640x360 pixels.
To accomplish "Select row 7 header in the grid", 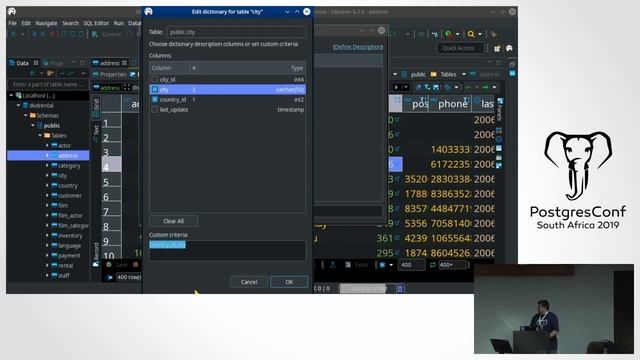I will click(111, 211).
